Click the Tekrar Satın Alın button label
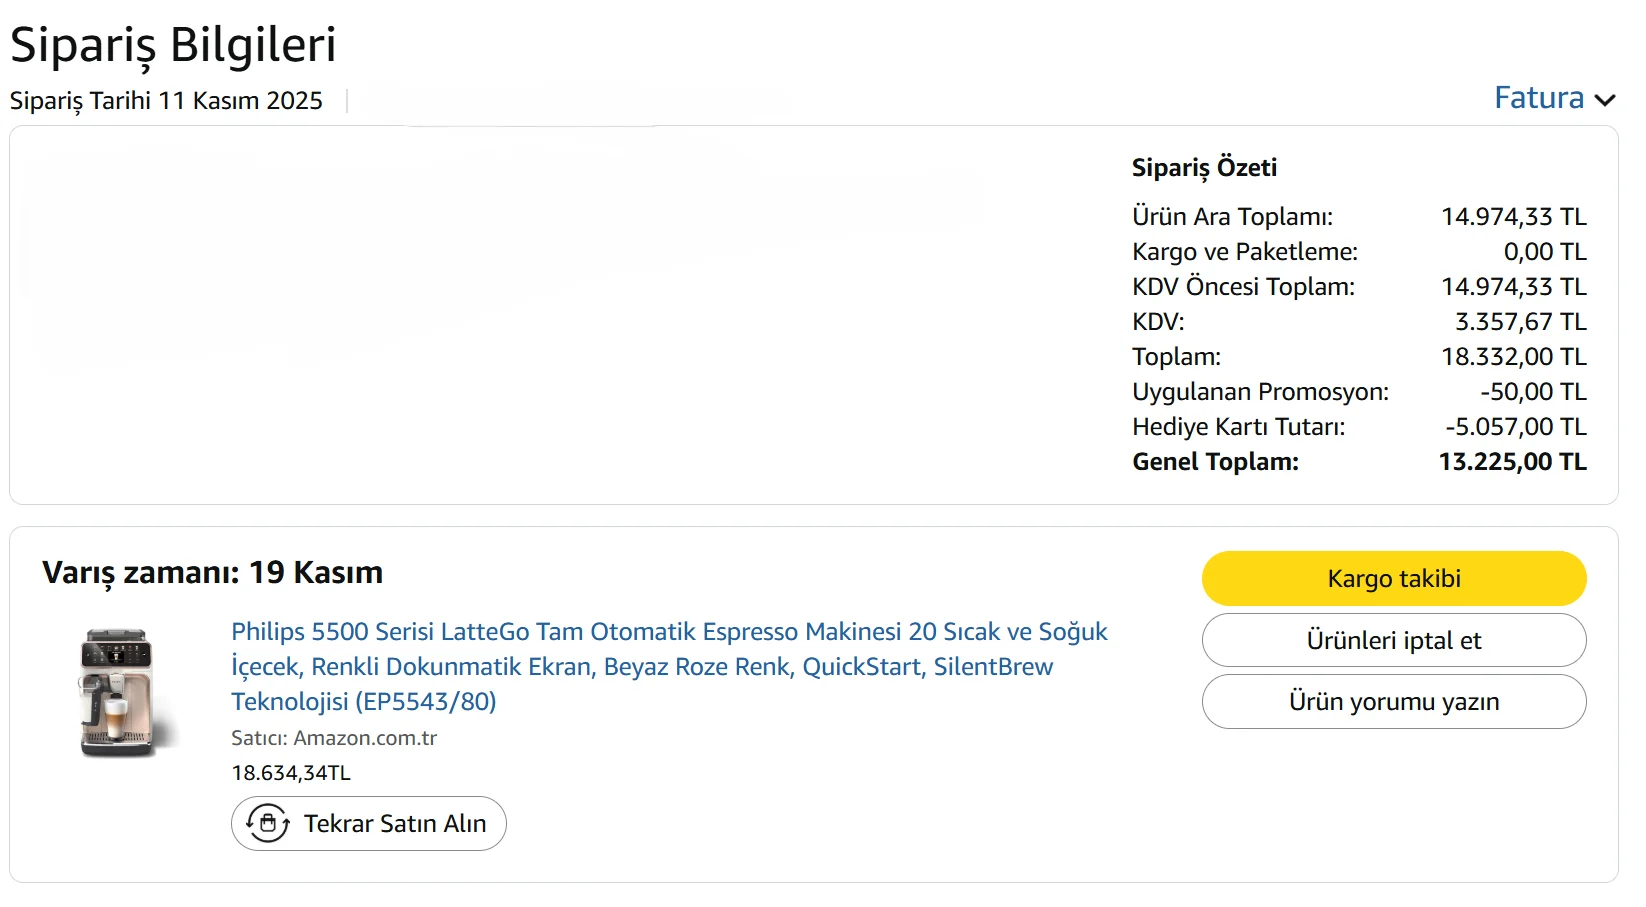 [395, 823]
